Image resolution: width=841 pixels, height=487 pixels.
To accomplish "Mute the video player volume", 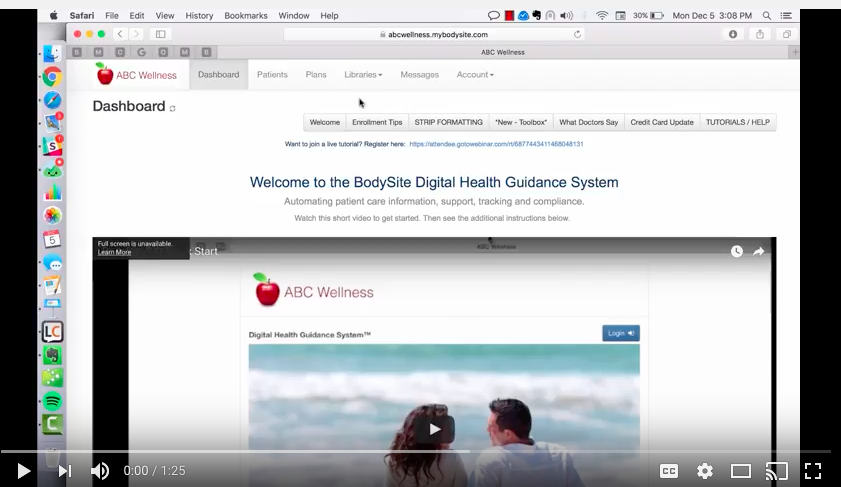I will pyautogui.click(x=100, y=471).
